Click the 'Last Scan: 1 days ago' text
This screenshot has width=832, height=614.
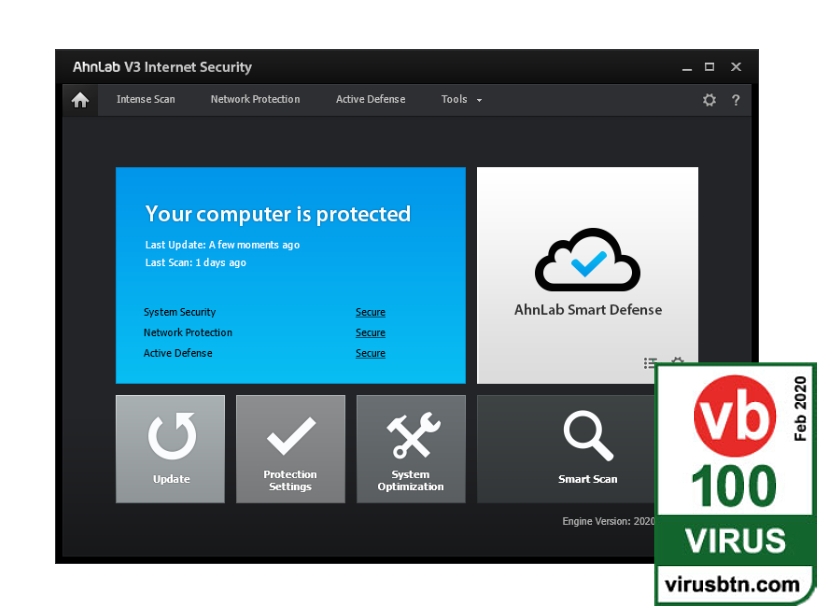[x=196, y=263]
